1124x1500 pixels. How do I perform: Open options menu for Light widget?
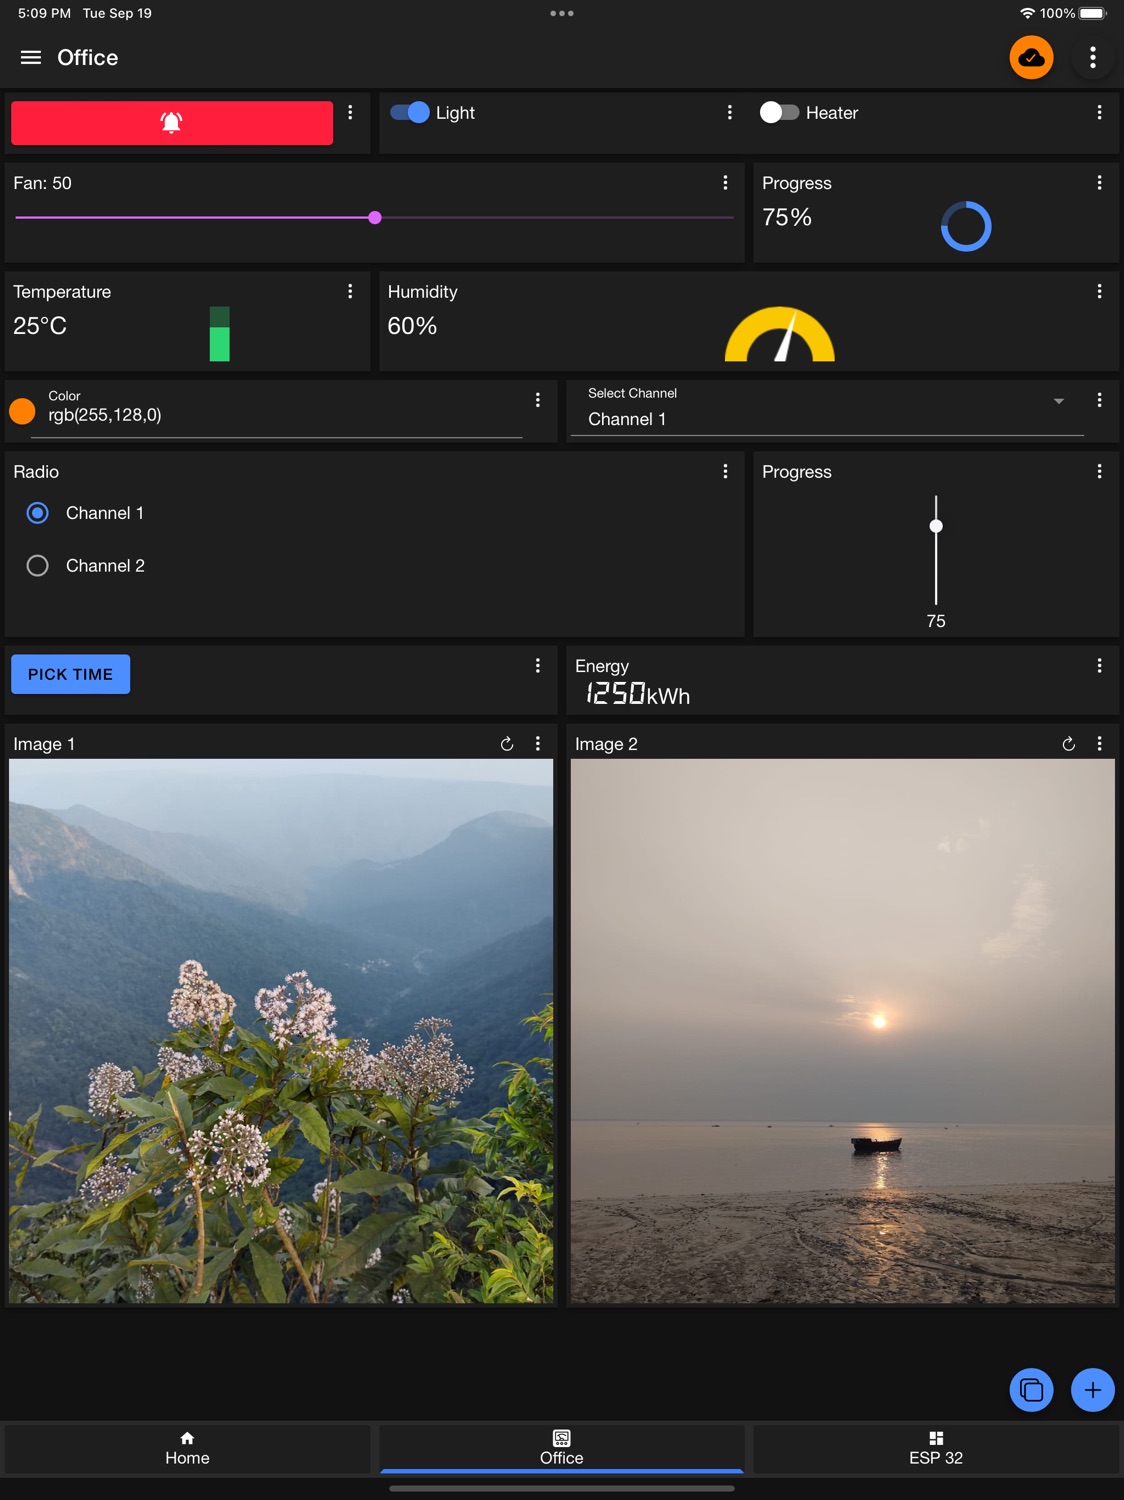tap(730, 113)
